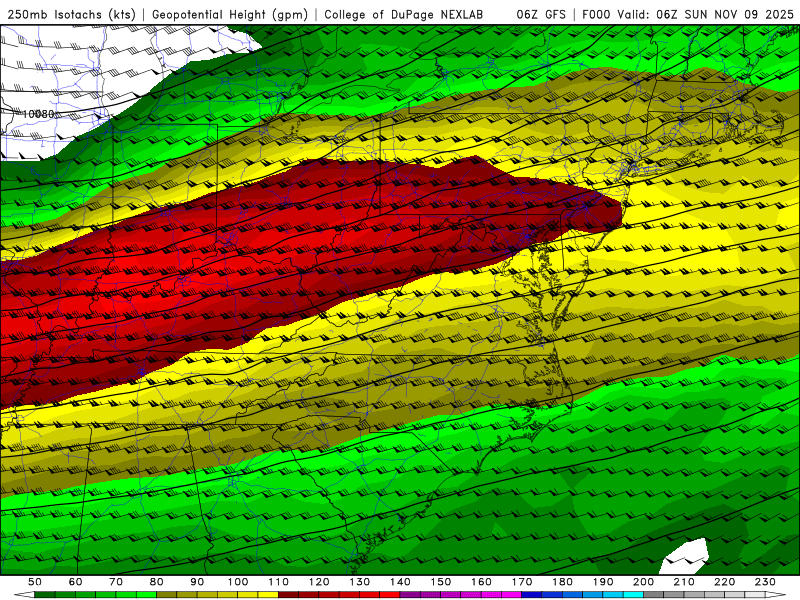Click the '60' value on the color scale
The width and height of the screenshot is (800, 600).
[76, 582]
